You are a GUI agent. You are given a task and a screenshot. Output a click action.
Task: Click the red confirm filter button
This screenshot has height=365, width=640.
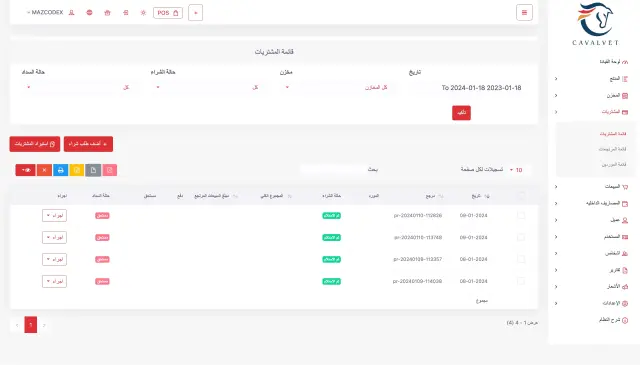(x=461, y=113)
